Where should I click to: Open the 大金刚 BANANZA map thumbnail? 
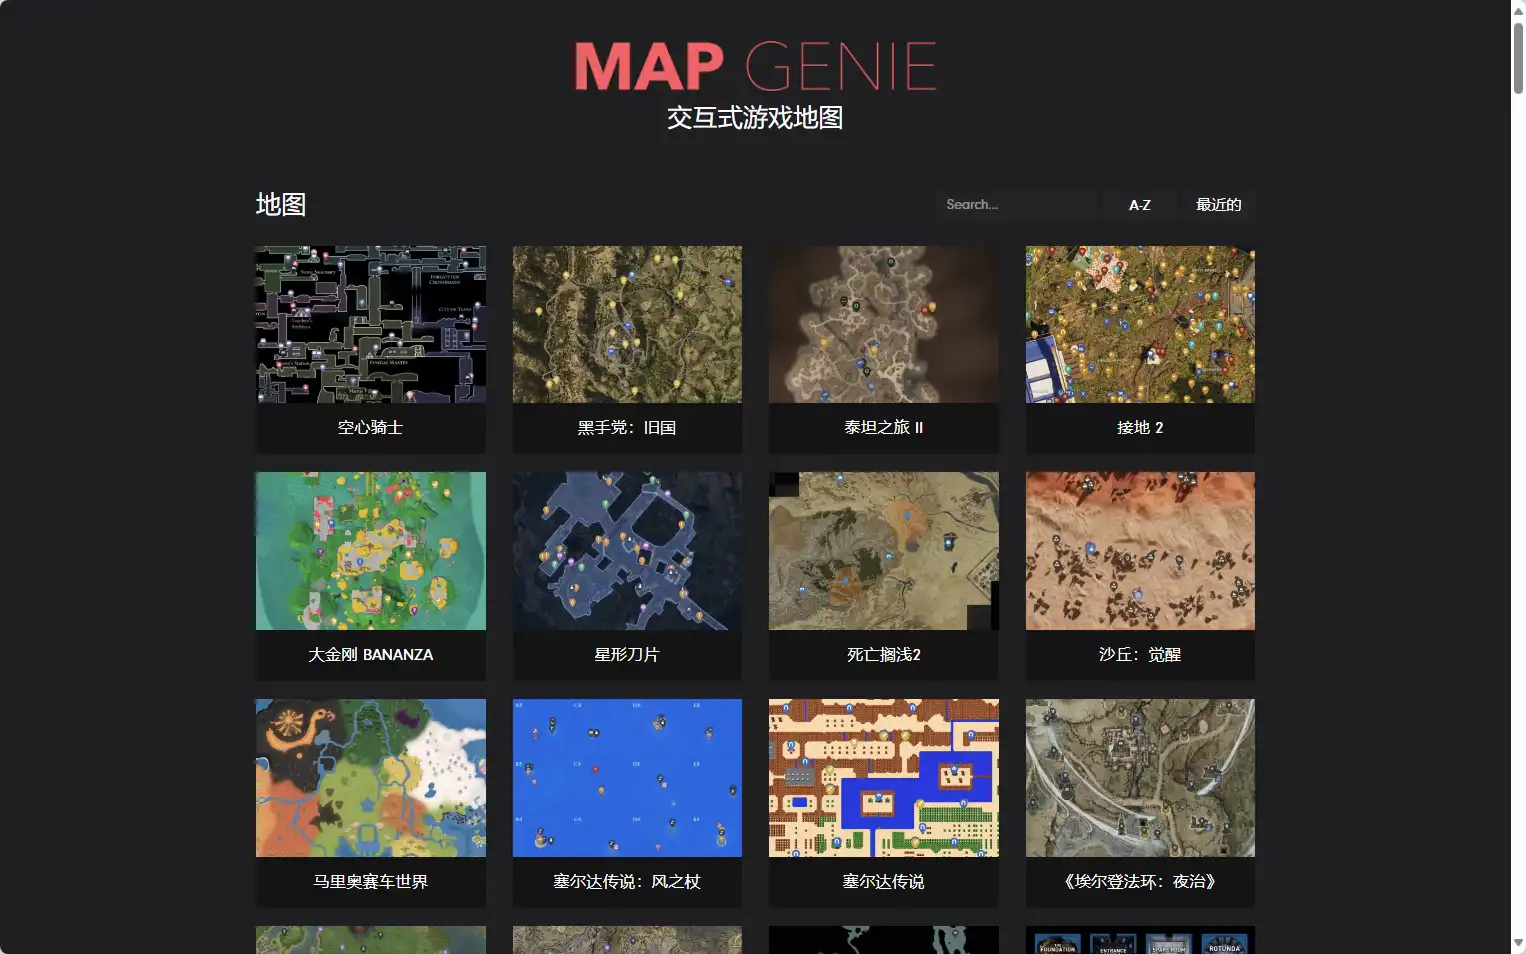[x=370, y=551]
